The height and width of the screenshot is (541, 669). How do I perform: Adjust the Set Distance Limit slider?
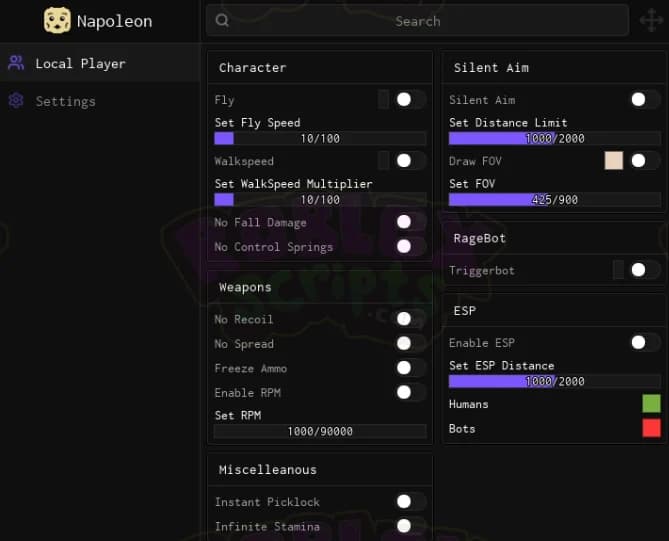click(x=555, y=138)
